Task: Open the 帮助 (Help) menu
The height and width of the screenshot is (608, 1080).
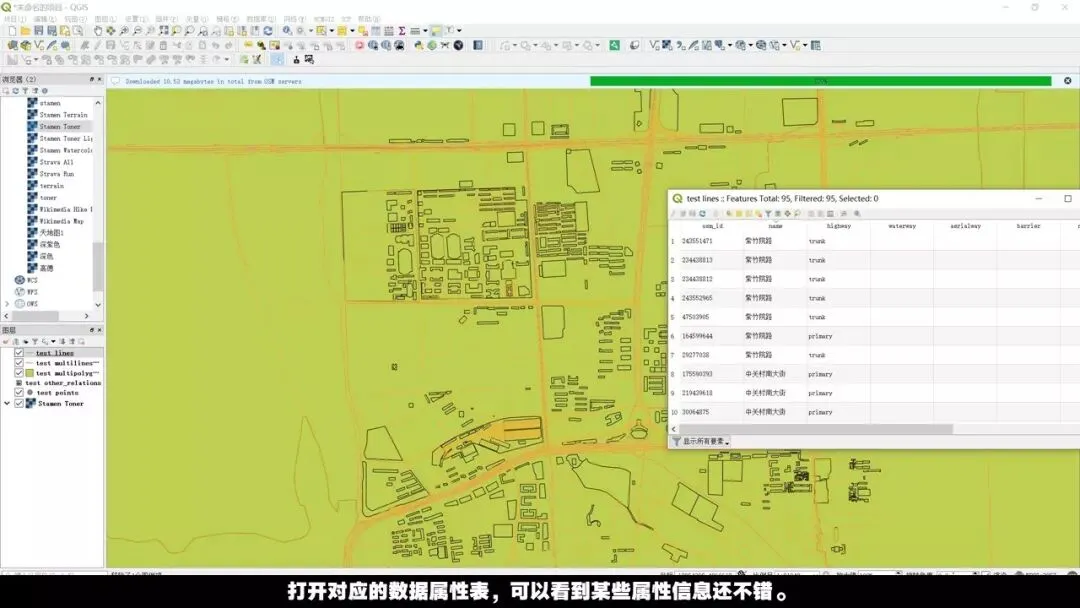Action: (368, 19)
